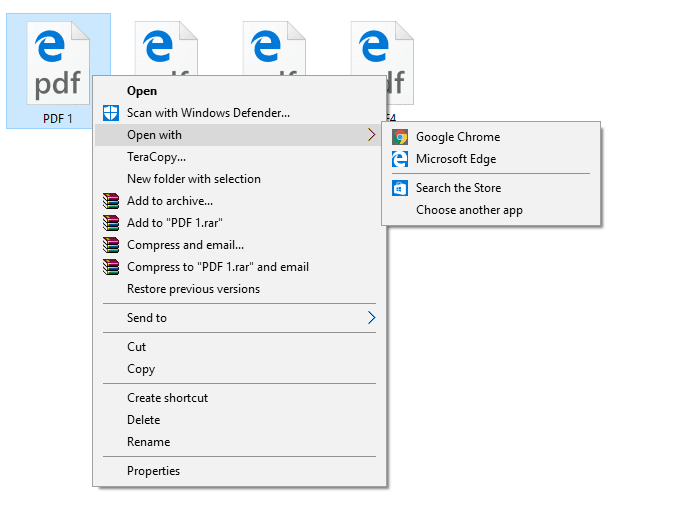Open Properties from the context menu

[240, 471]
